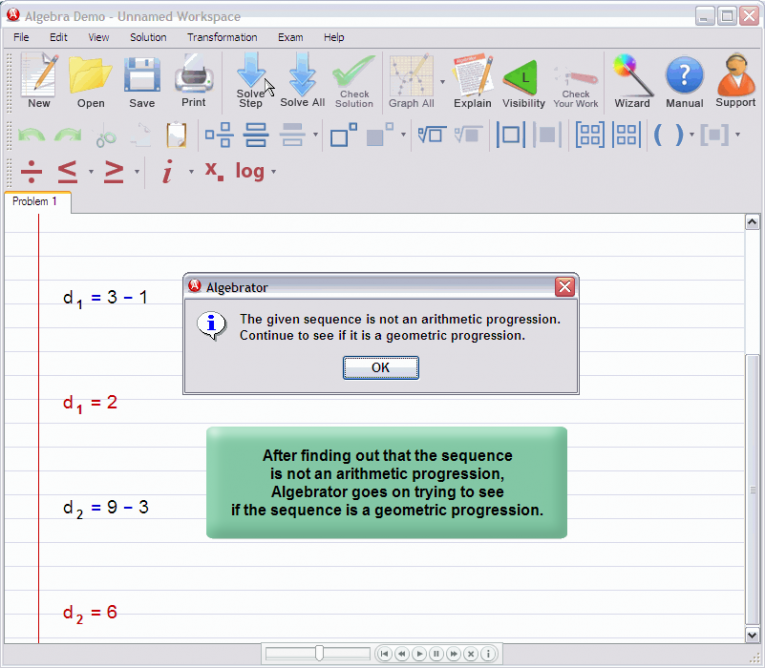Click the Graph All icon

pos(411,81)
